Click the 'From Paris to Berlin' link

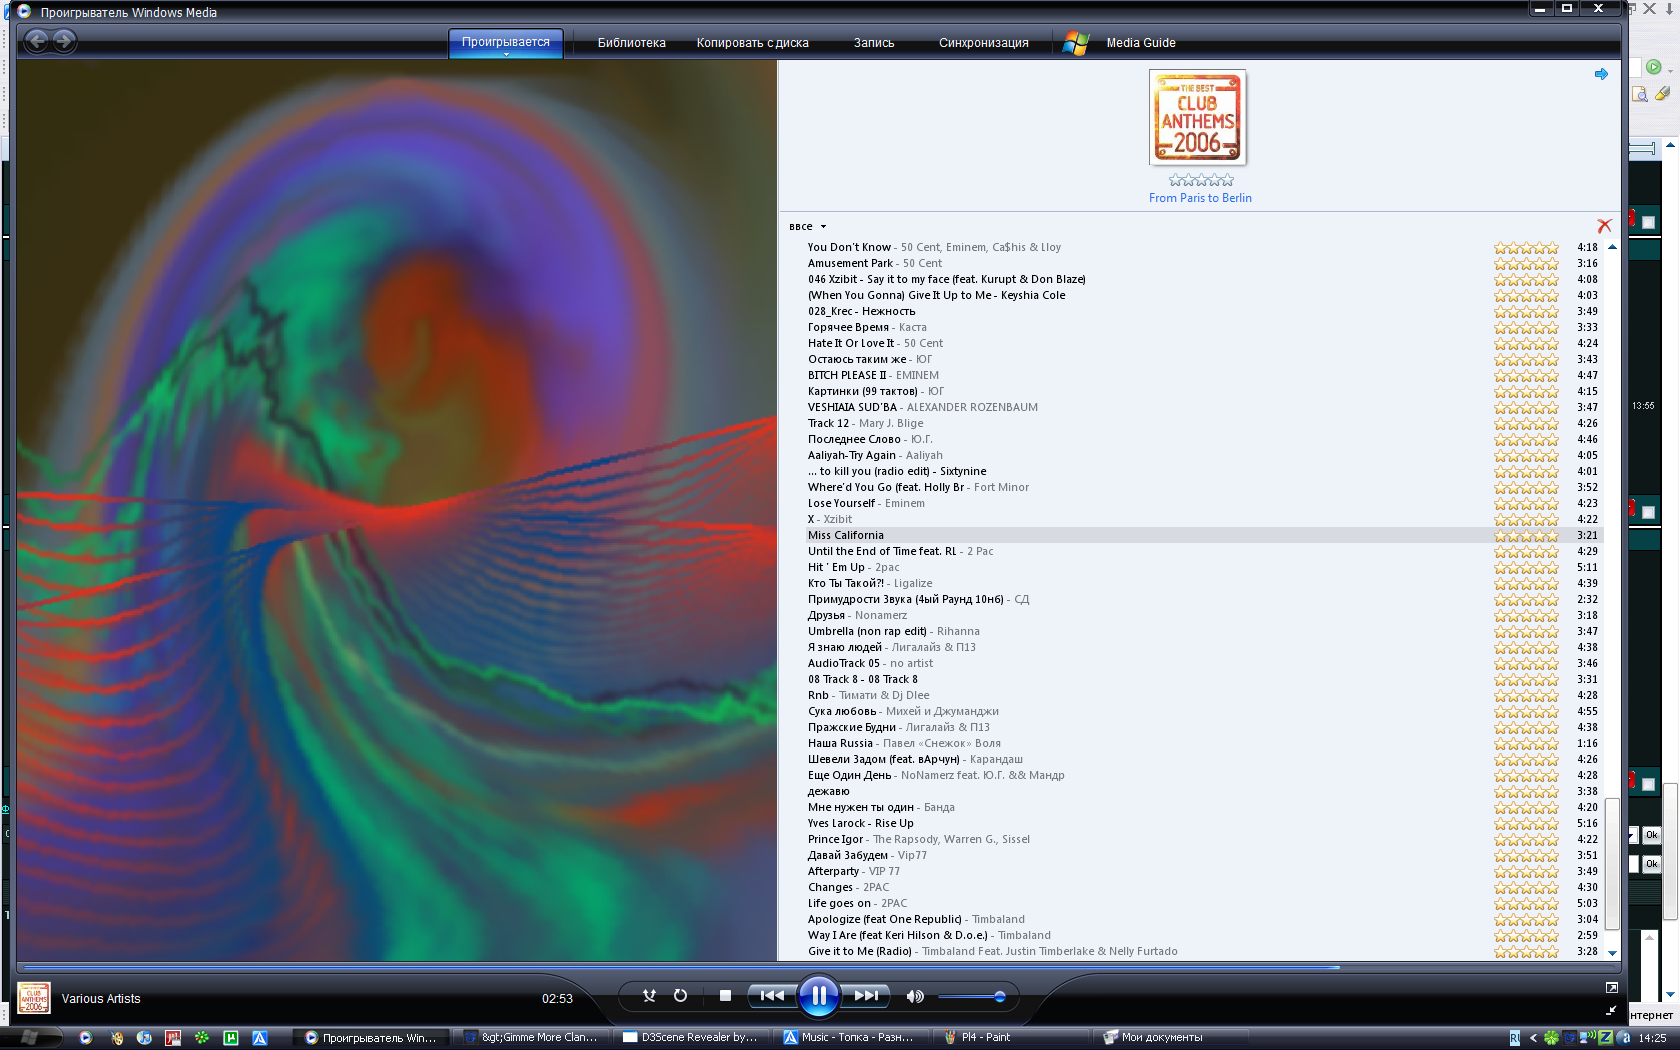(x=1199, y=198)
